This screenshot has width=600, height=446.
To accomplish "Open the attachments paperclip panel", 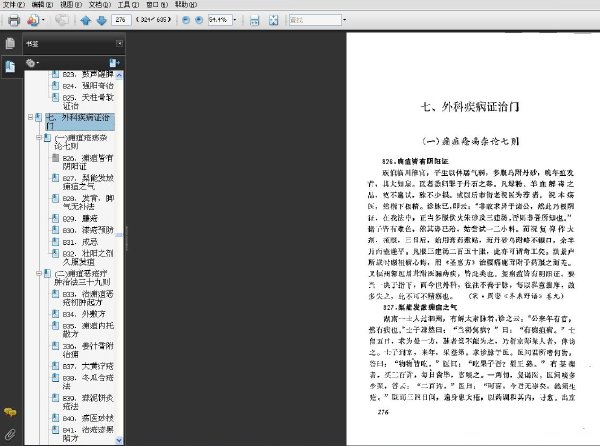I will pos(10,434).
